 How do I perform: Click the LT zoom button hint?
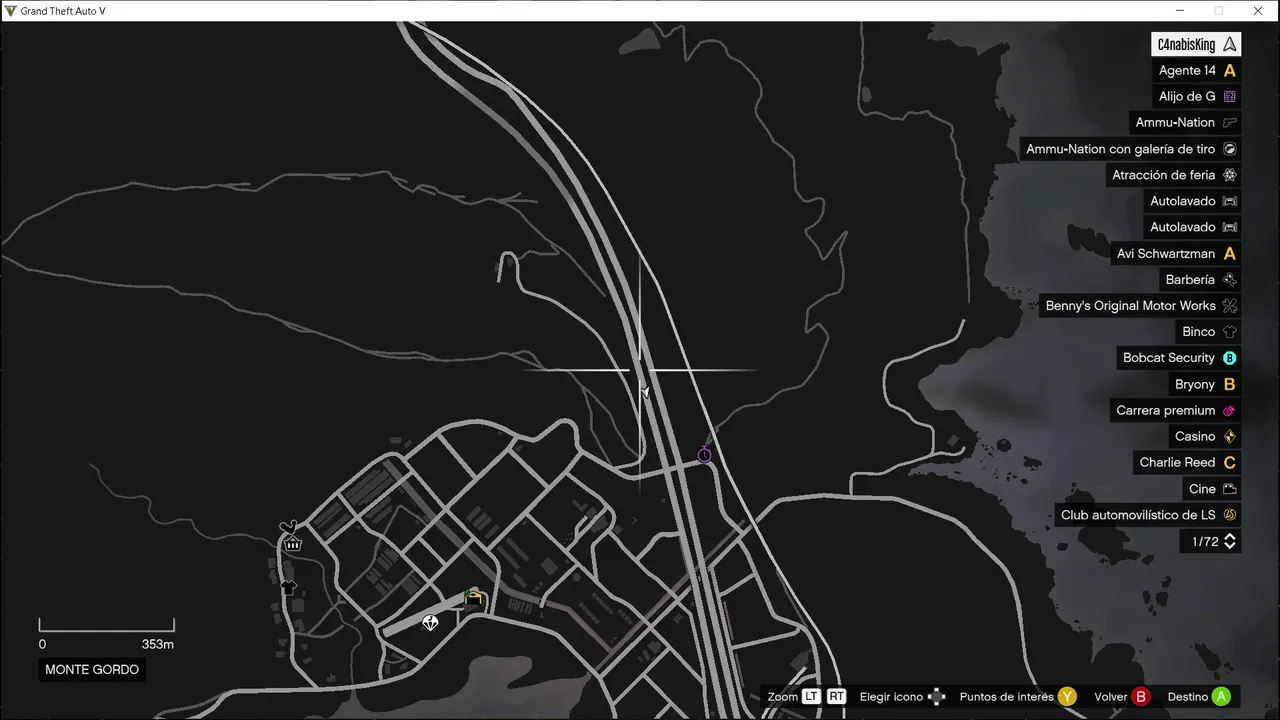click(x=811, y=697)
